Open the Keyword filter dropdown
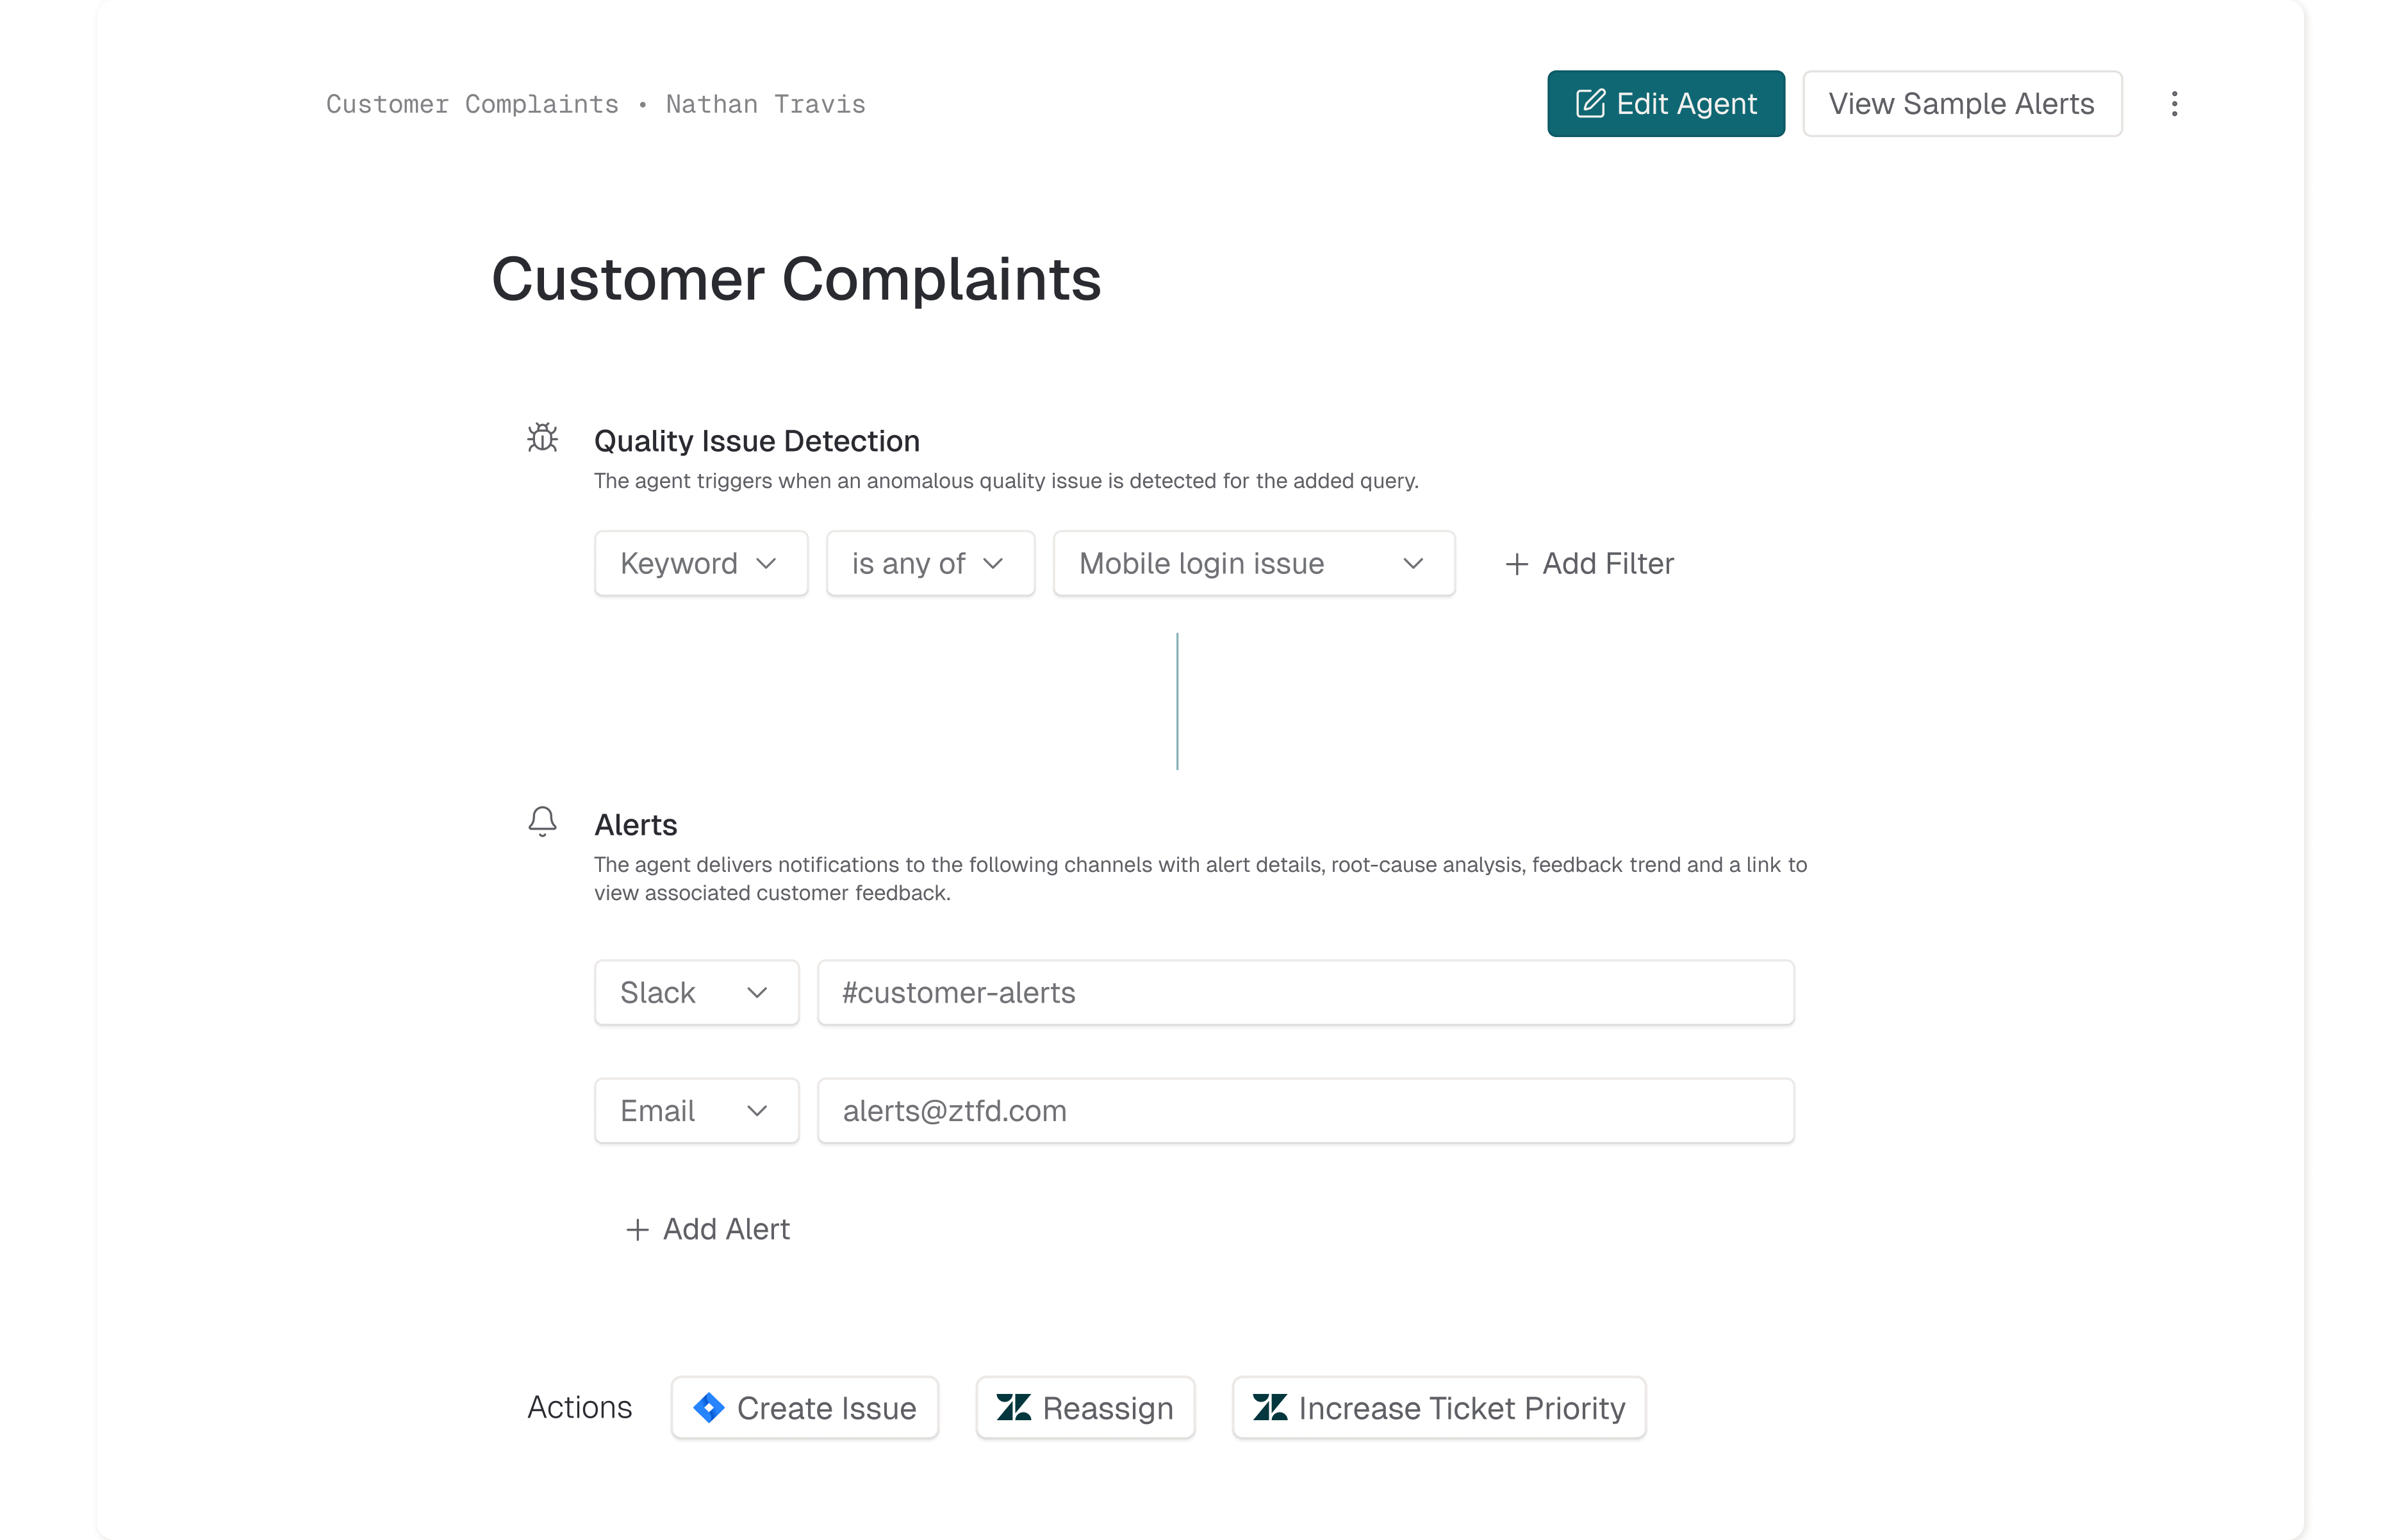The width and height of the screenshot is (2399, 1540). pos(700,564)
